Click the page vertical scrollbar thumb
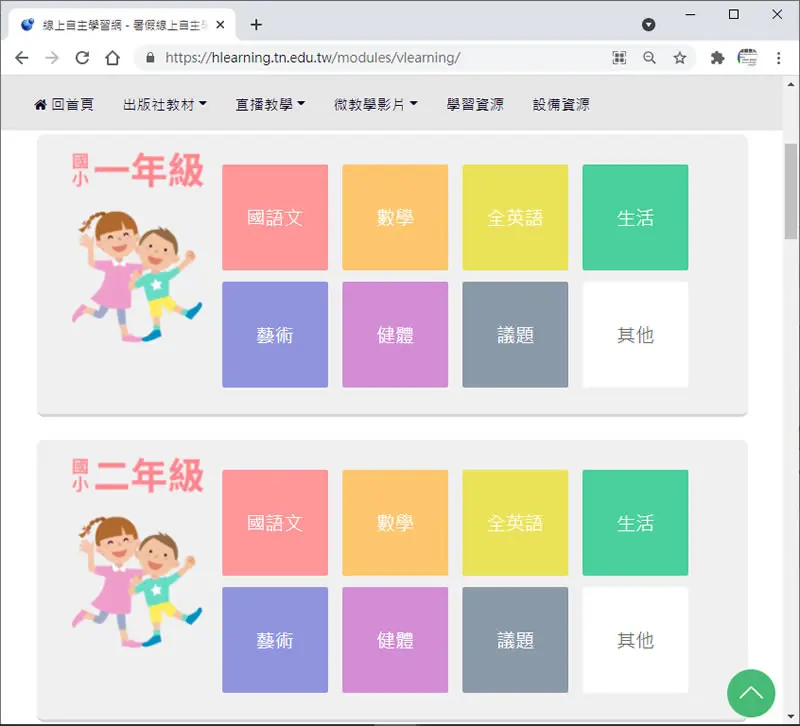Image resolution: width=800 pixels, height=726 pixels. 790,191
